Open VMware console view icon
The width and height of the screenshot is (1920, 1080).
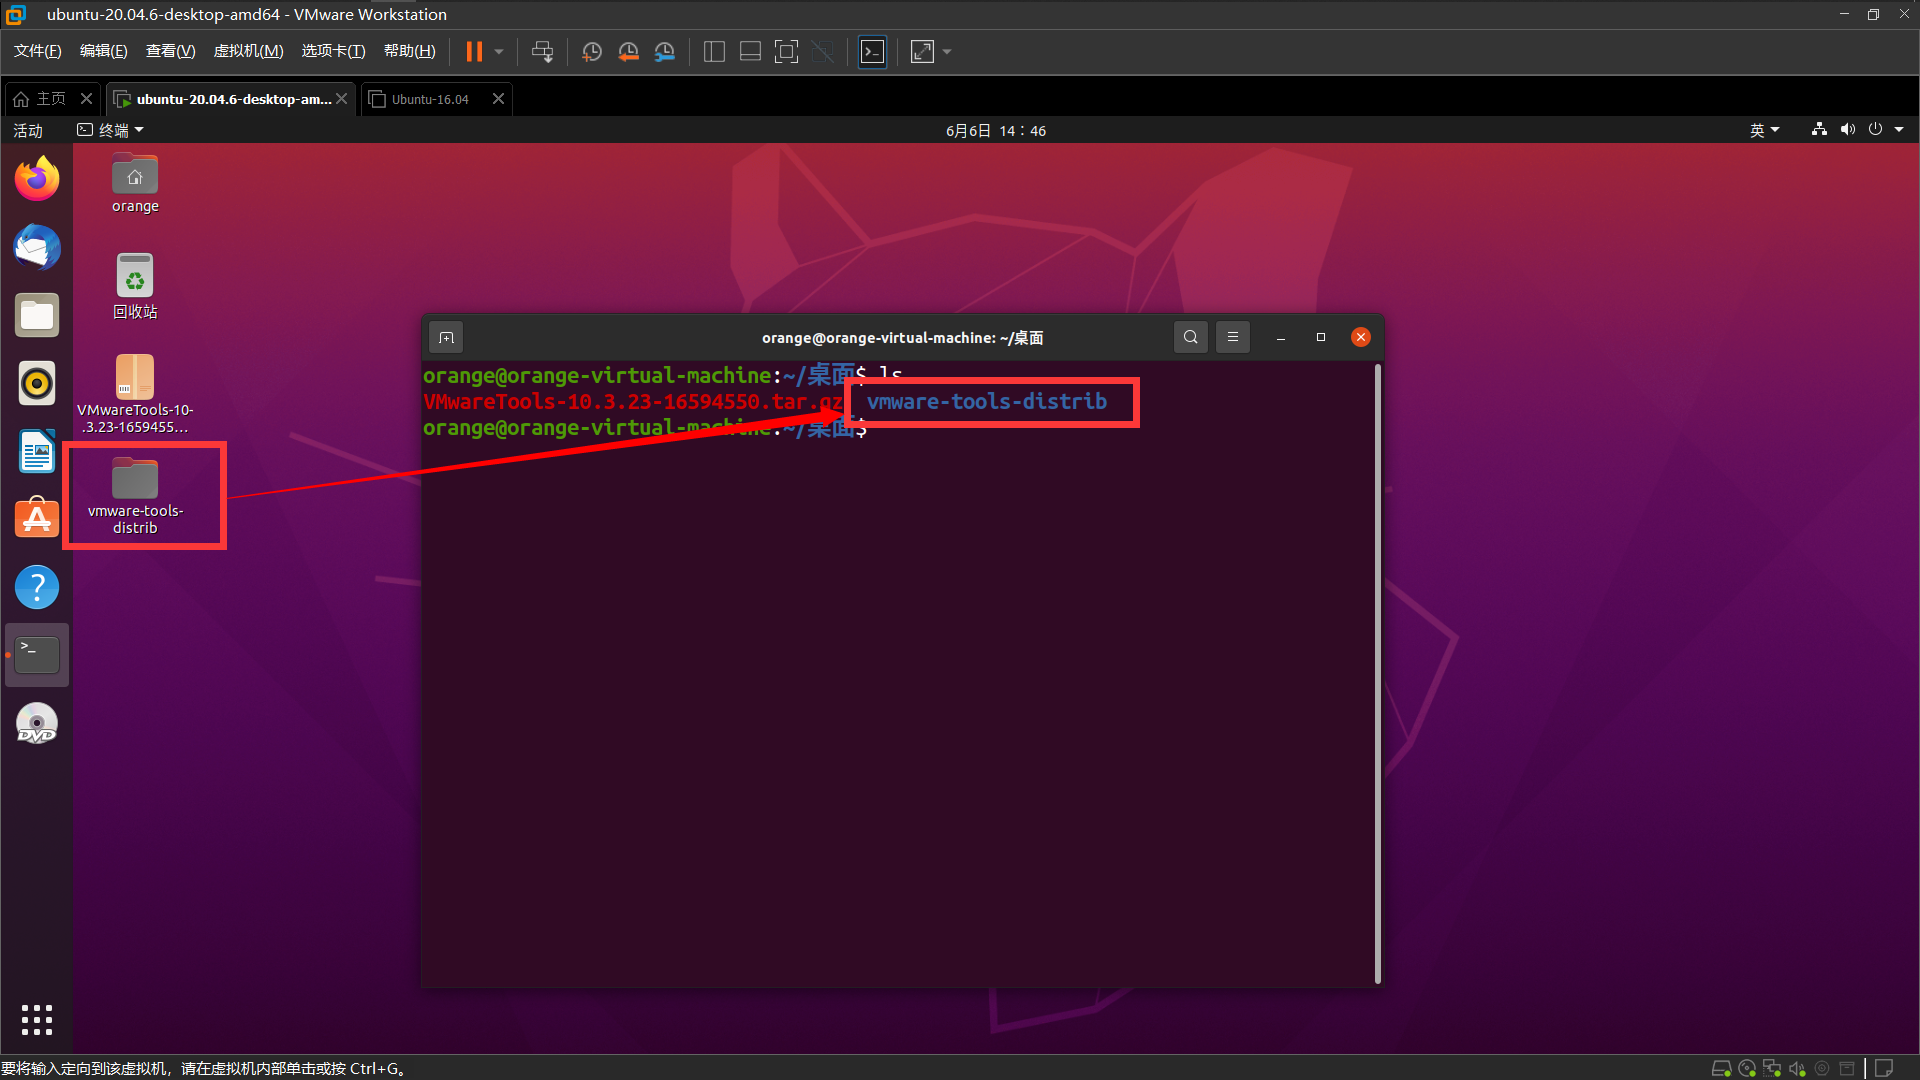872,52
